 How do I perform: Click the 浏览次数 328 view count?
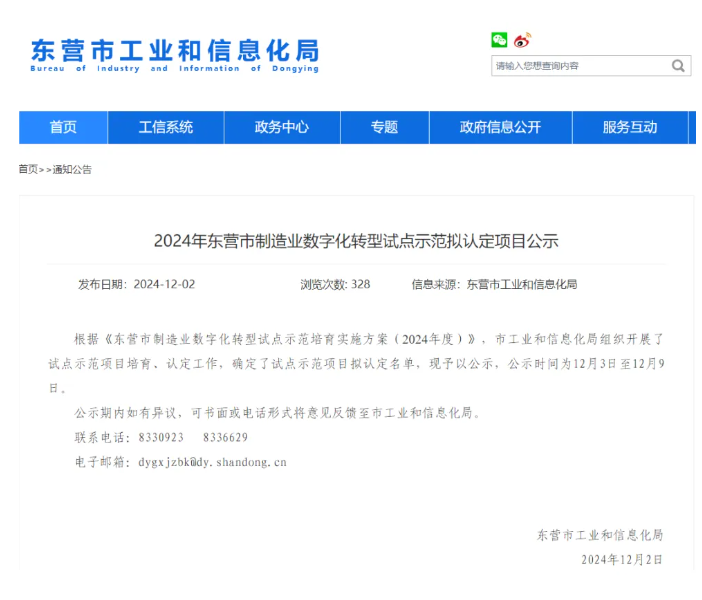point(335,284)
